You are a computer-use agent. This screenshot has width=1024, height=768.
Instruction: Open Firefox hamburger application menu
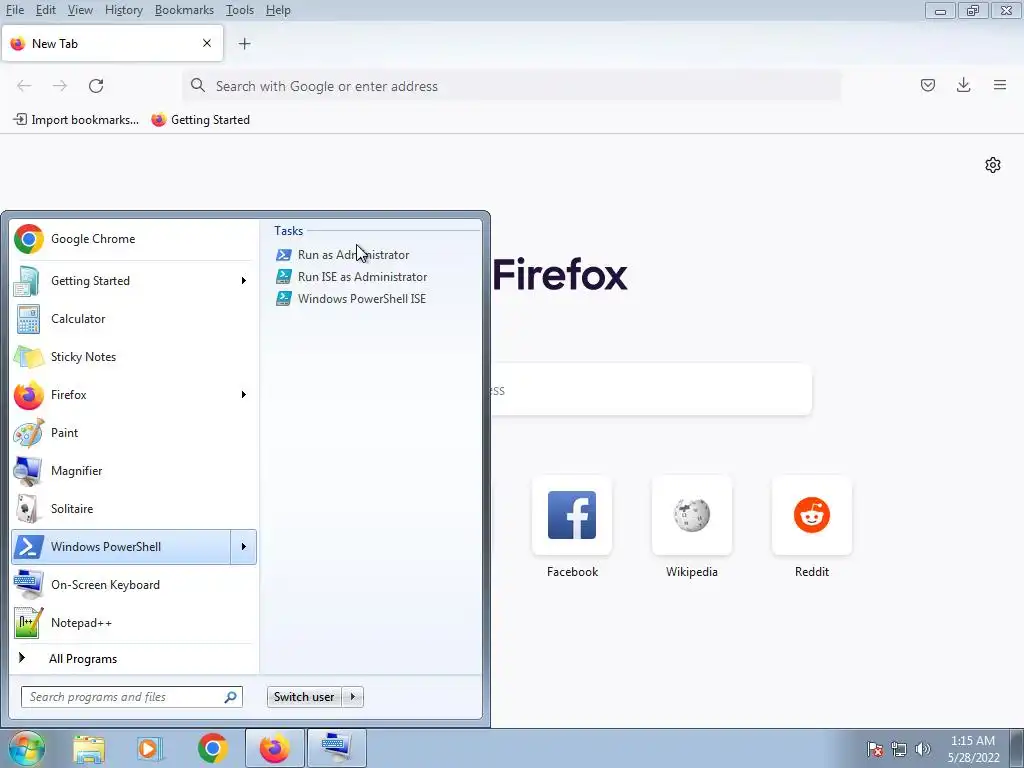(1000, 85)
